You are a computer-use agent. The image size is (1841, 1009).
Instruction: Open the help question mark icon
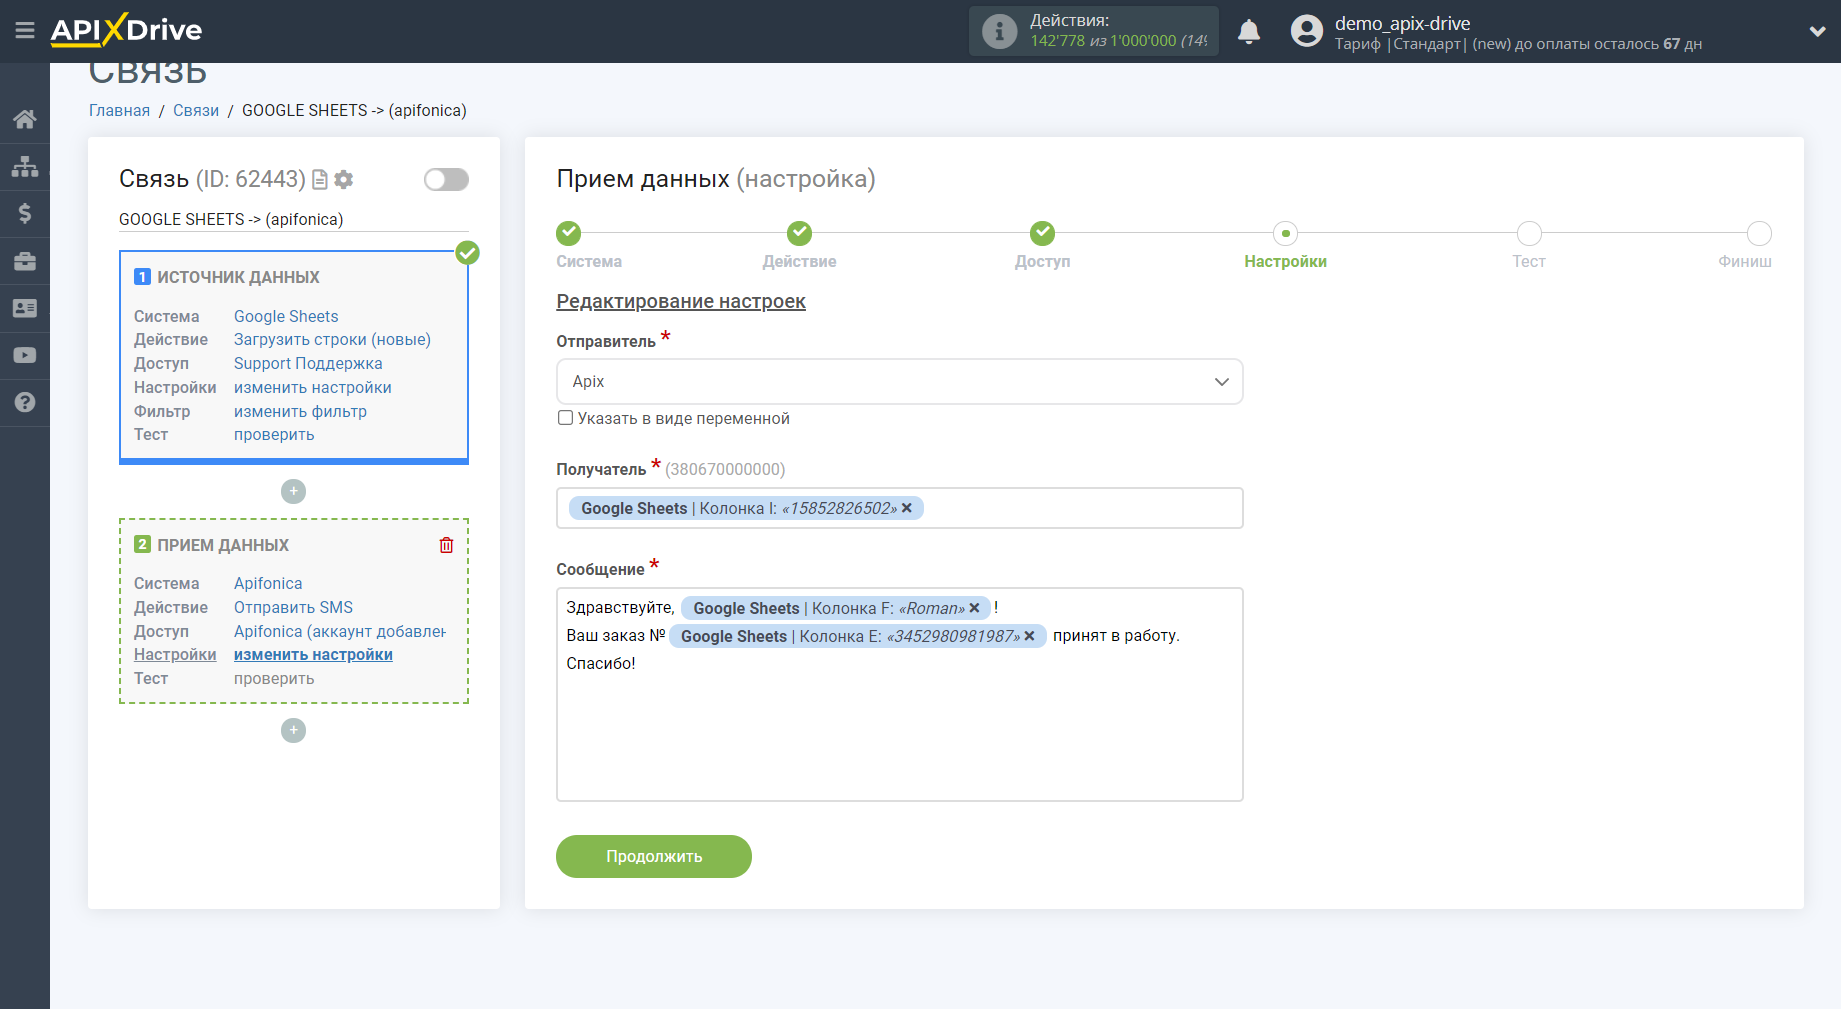(x=25, y=402)
